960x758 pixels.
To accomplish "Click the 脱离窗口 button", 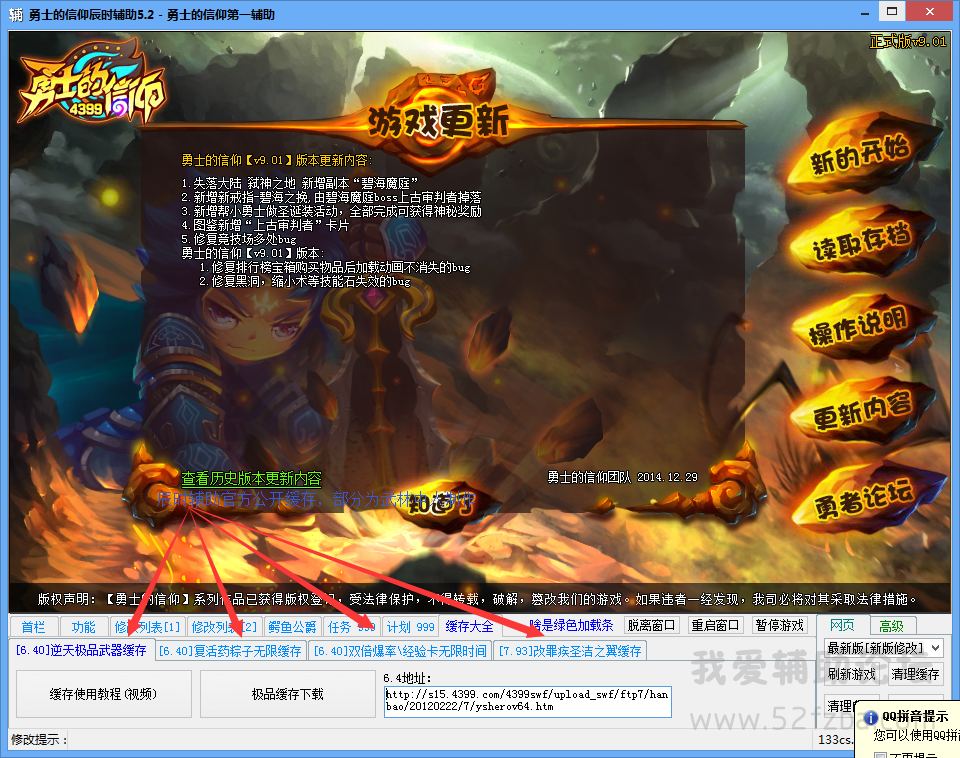I will pos(651,625).
